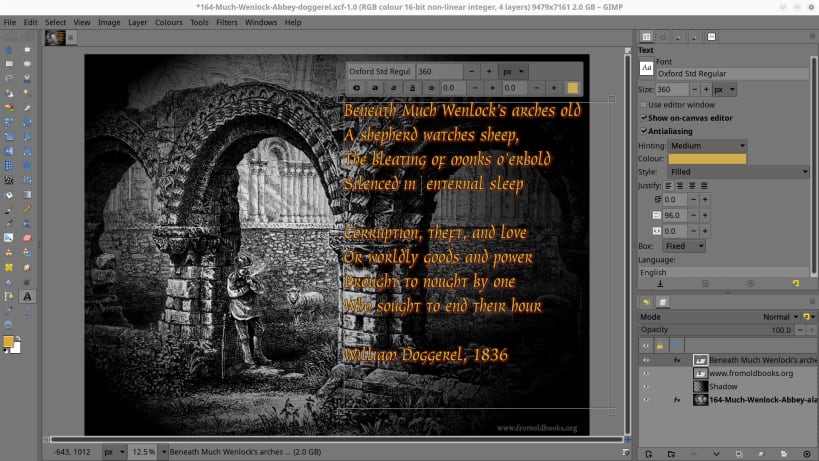Screen dimensions: 819x461
Task: Hide the Shadow layer using its eye icon
Action: click(646, 386)
